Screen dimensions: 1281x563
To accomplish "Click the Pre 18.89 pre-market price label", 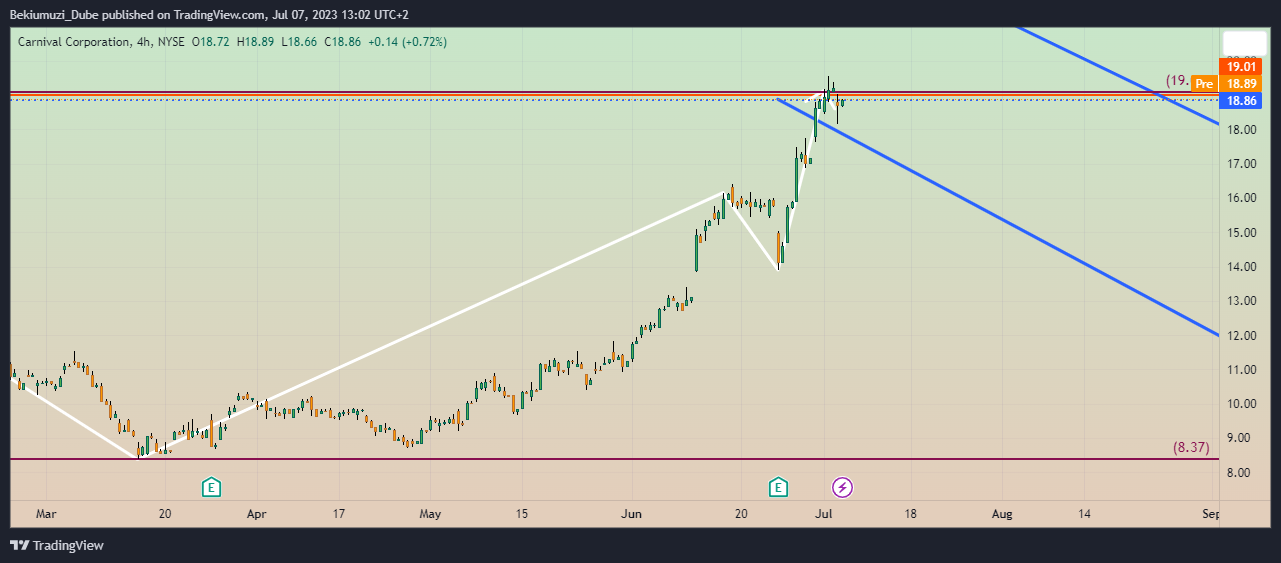I will (1227, 84).
